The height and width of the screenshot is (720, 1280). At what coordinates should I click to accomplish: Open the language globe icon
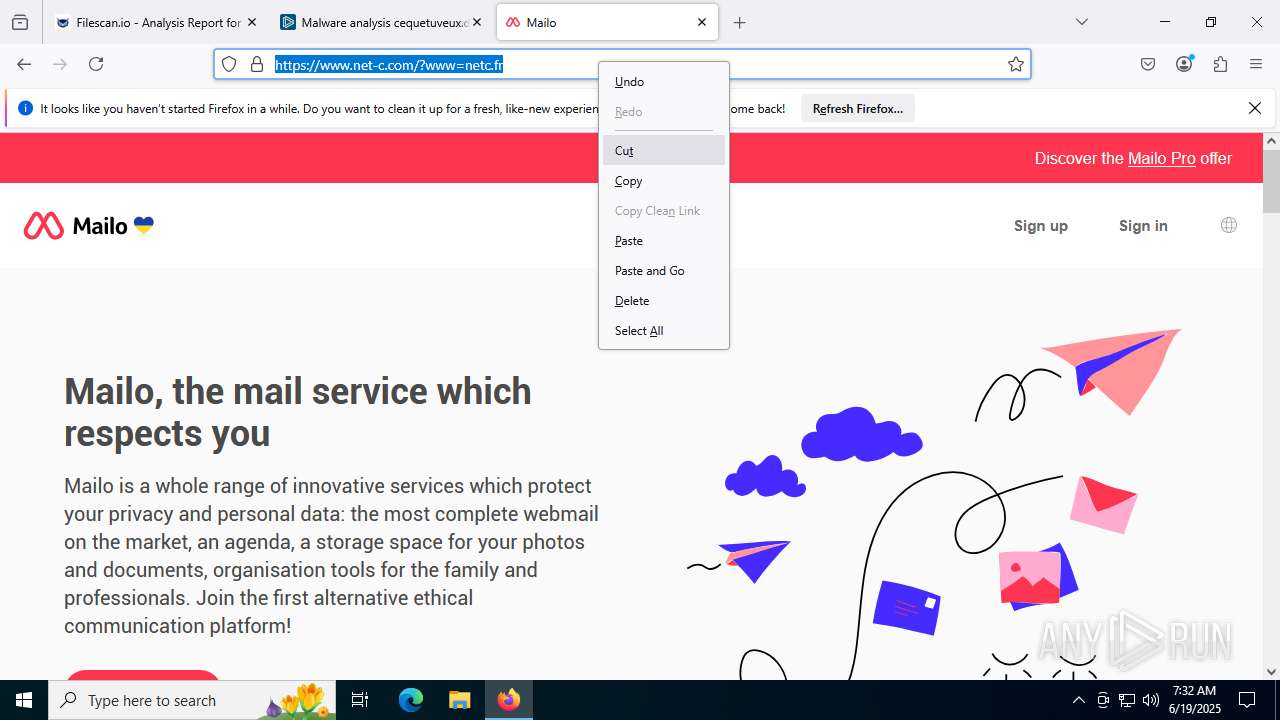coord(1229,225)
